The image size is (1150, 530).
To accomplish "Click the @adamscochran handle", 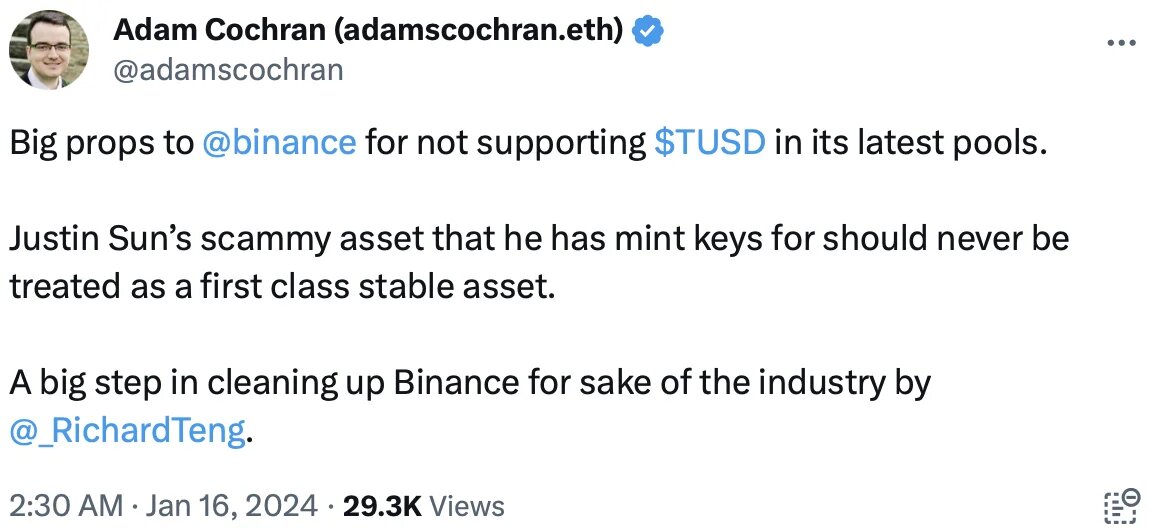I will tap(228, 70).
